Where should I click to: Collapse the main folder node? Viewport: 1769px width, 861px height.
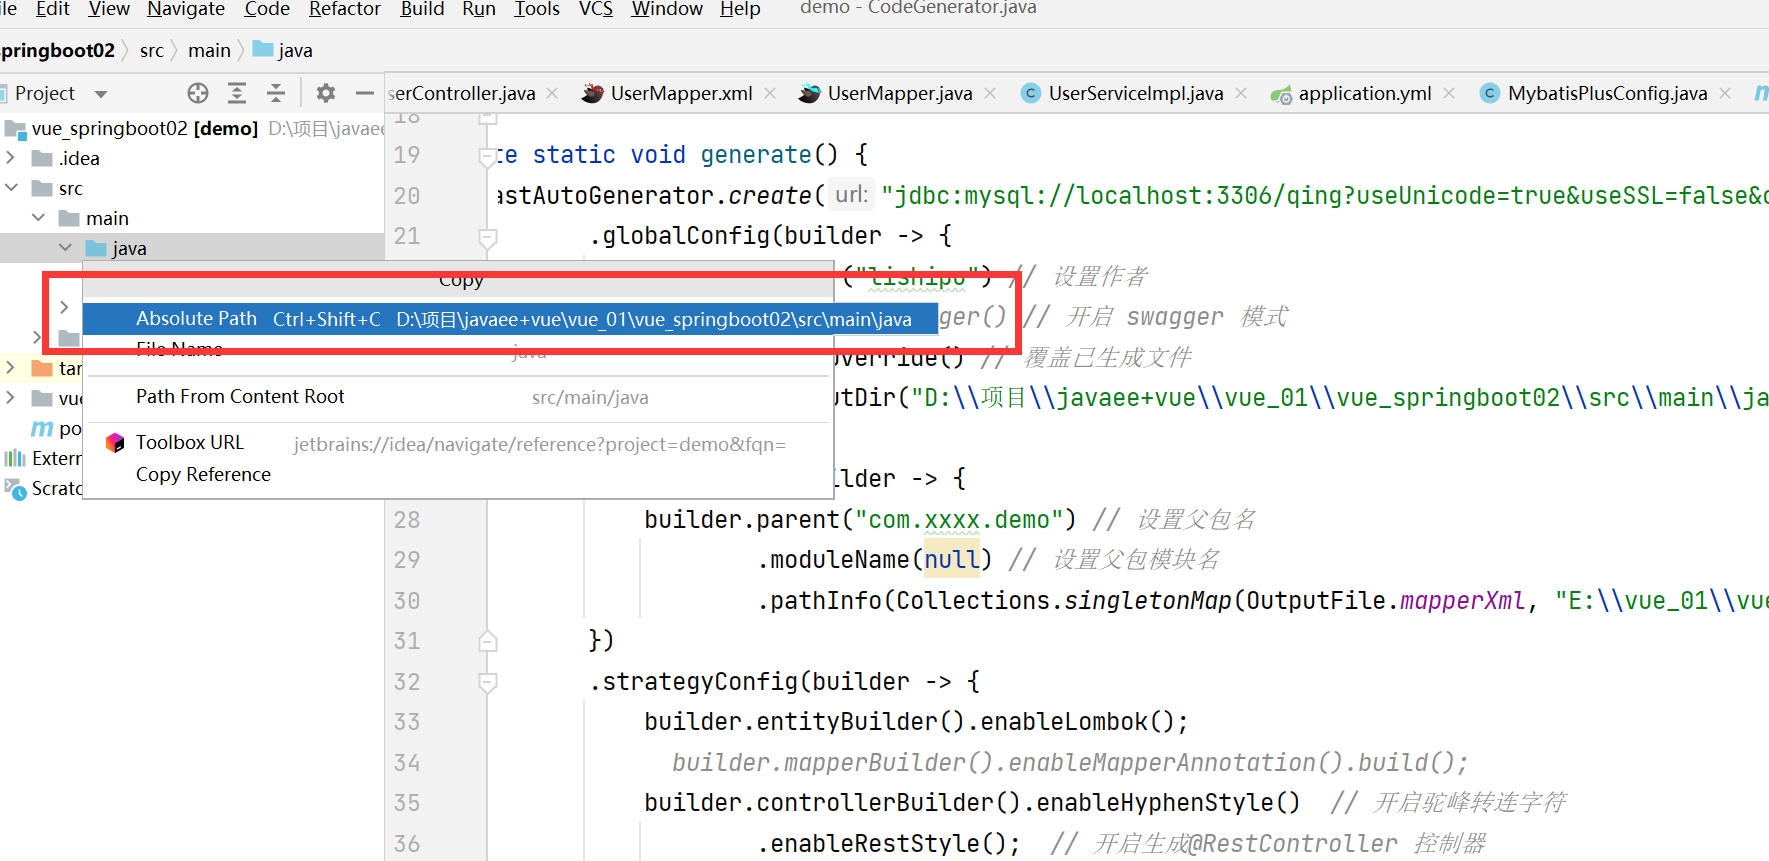point(38,217)
